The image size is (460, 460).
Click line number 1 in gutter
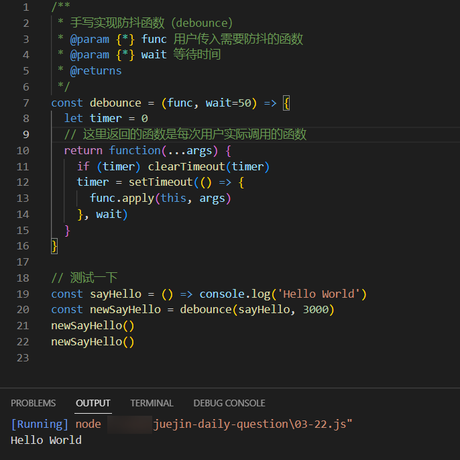click(26, 7)
